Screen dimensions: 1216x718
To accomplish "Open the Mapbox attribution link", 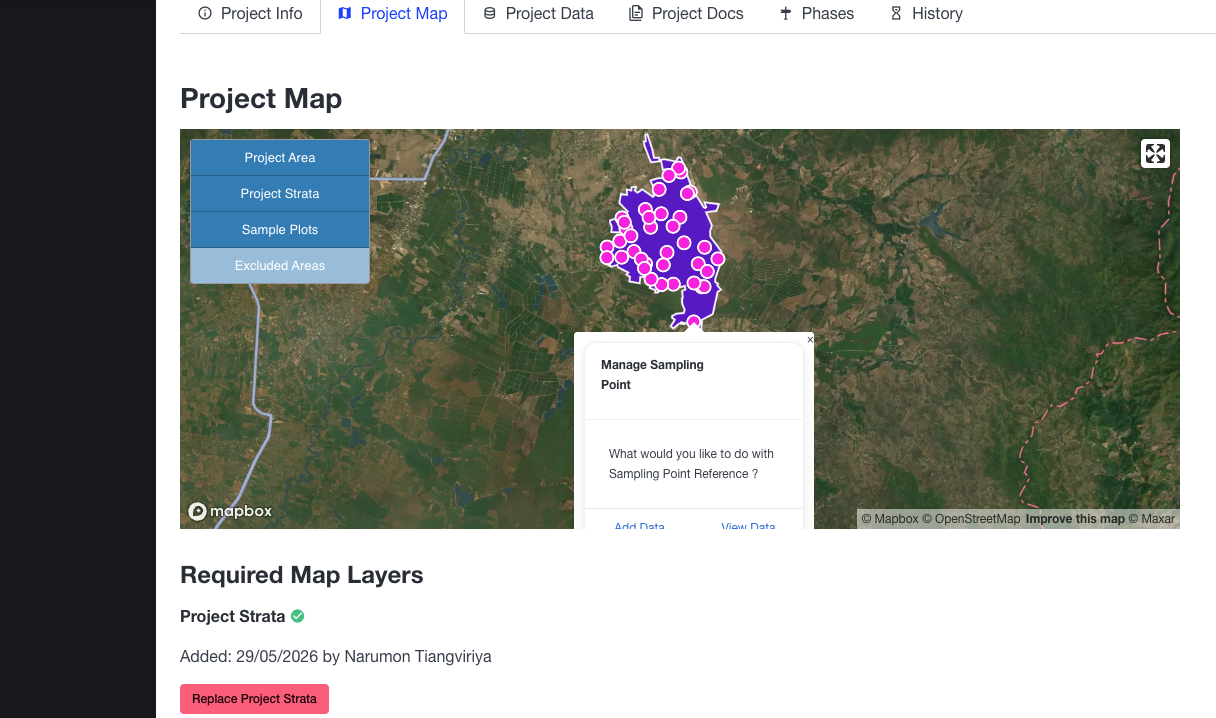I will pyautogui.click(x=890, y=519).
